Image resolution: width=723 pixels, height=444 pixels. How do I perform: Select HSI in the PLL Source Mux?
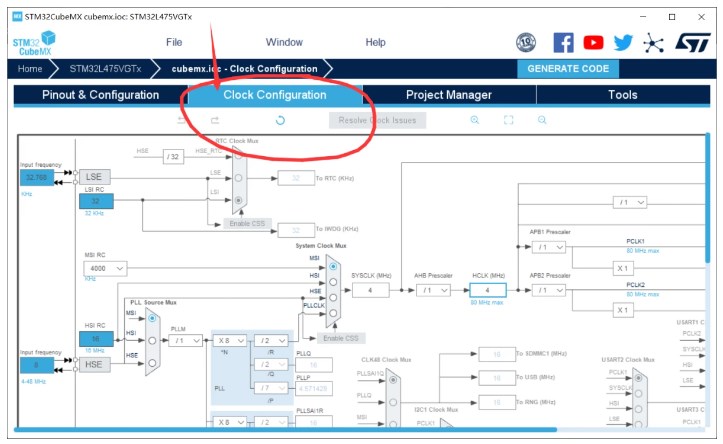pyautogui.click(x=152, y=340)
